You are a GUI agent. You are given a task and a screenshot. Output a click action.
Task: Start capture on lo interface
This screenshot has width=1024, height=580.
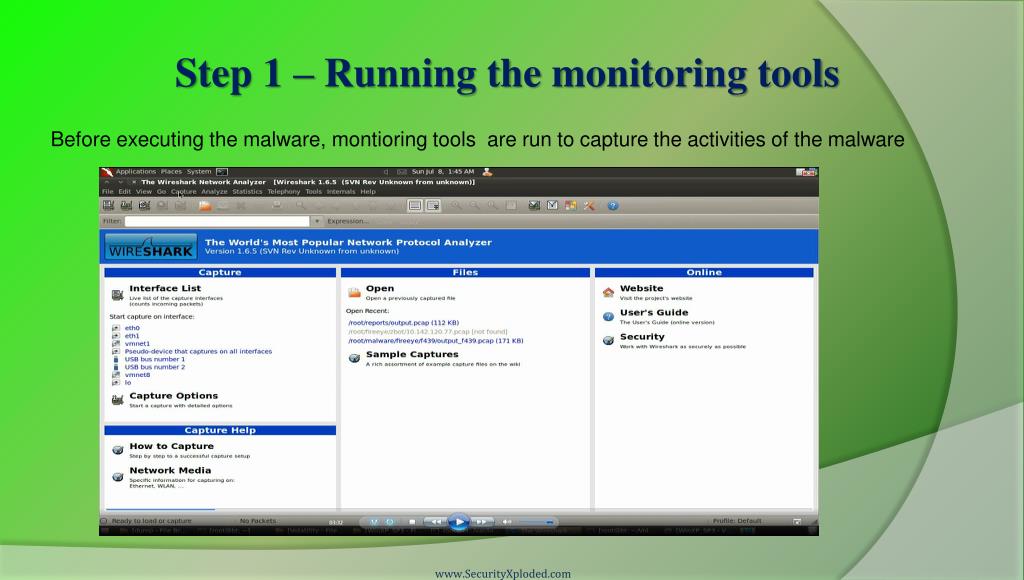pyautogui.click(x=128, y=383)
